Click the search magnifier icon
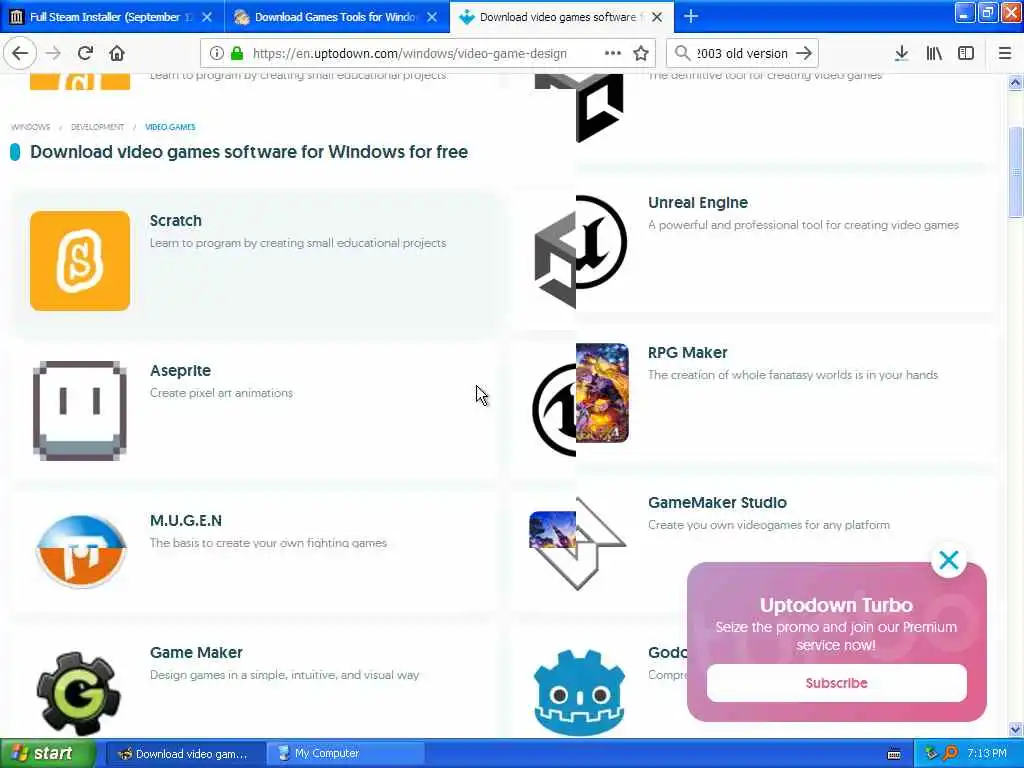The image size is (1024, 768). click(x=682, y=53)
